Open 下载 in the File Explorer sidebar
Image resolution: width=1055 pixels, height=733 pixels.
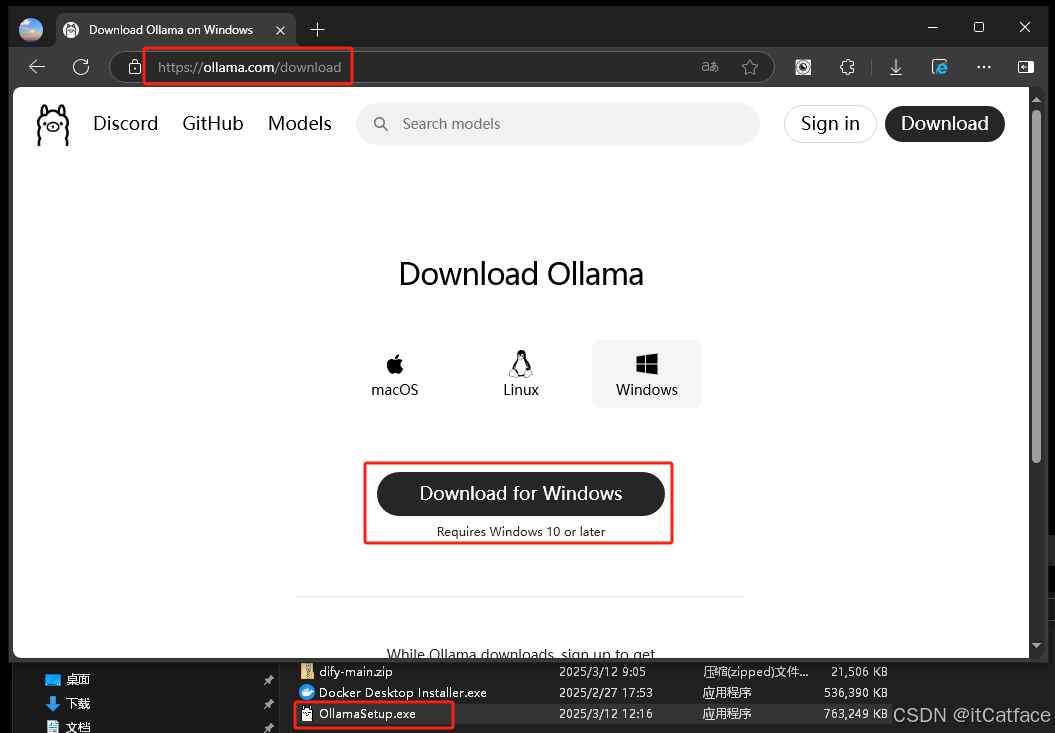78,703
